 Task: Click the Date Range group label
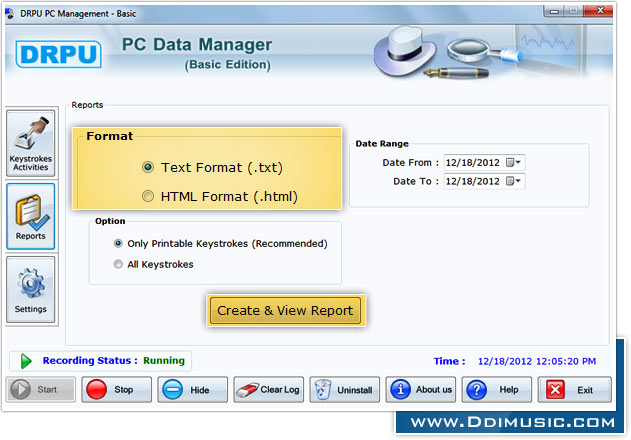click(x=382, y=144)
